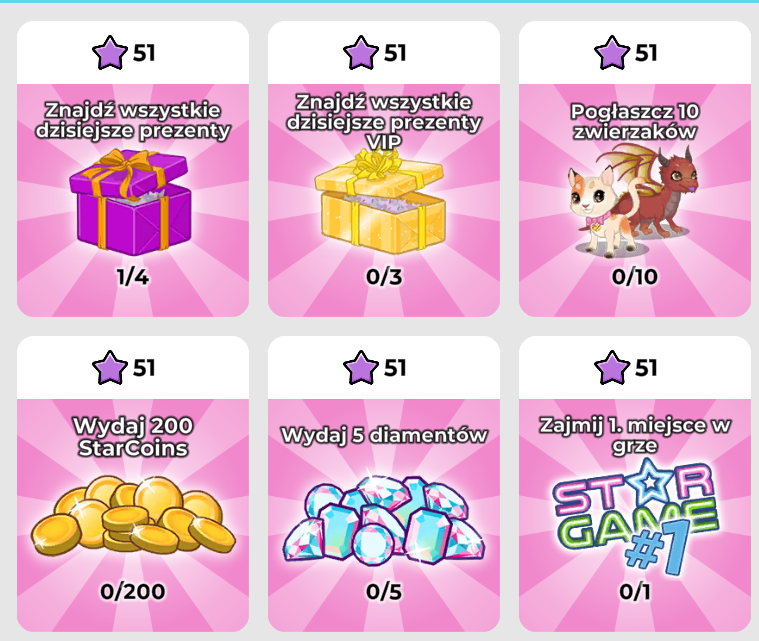Select the 'Wydaj 200 StarCoins' quest text
The image size is (759, 641).
click(133, 437)
